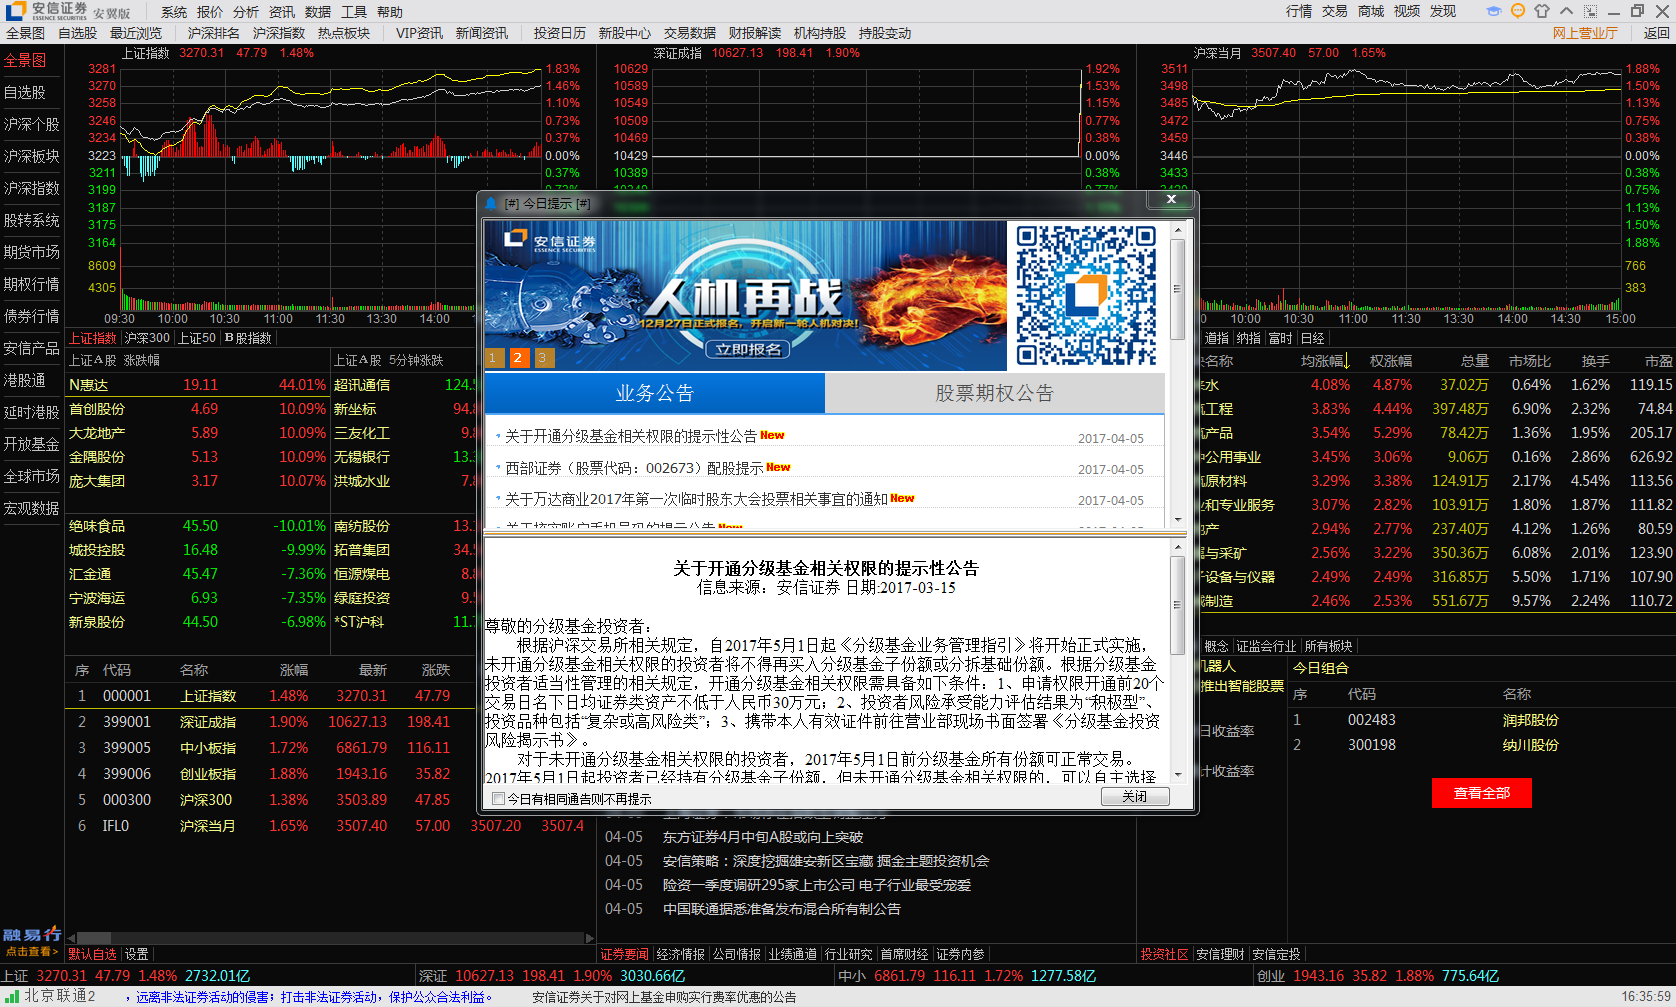Open the orange chat message icon

click(x=1517, y=11)
